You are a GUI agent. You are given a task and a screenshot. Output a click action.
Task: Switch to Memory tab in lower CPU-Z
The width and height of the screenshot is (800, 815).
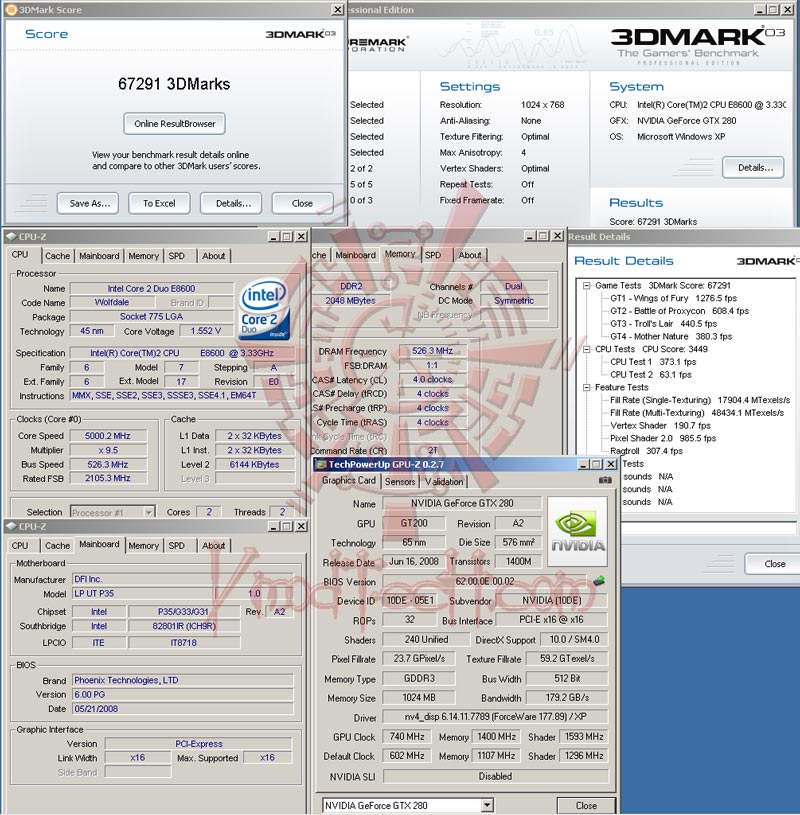[143, 545]
